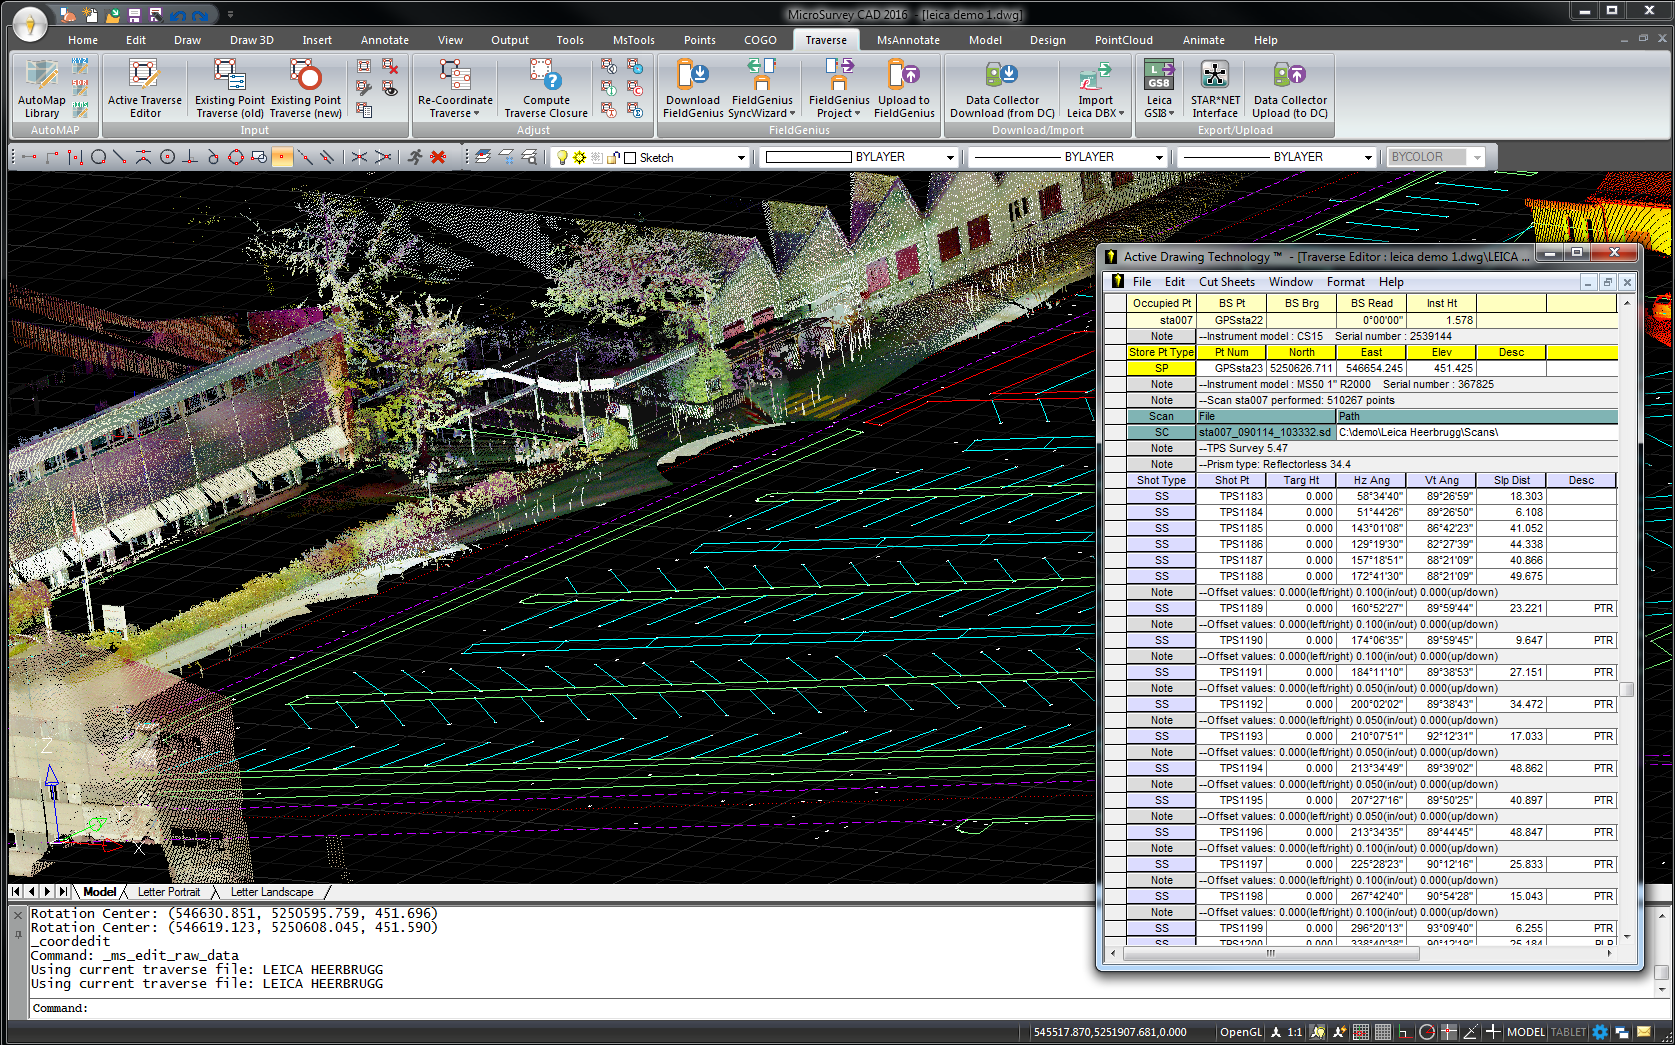The width and height of the screenshot is (1675, 1045).
Task: Clear entity snaps with red X
Action: (x=438, y=157)
